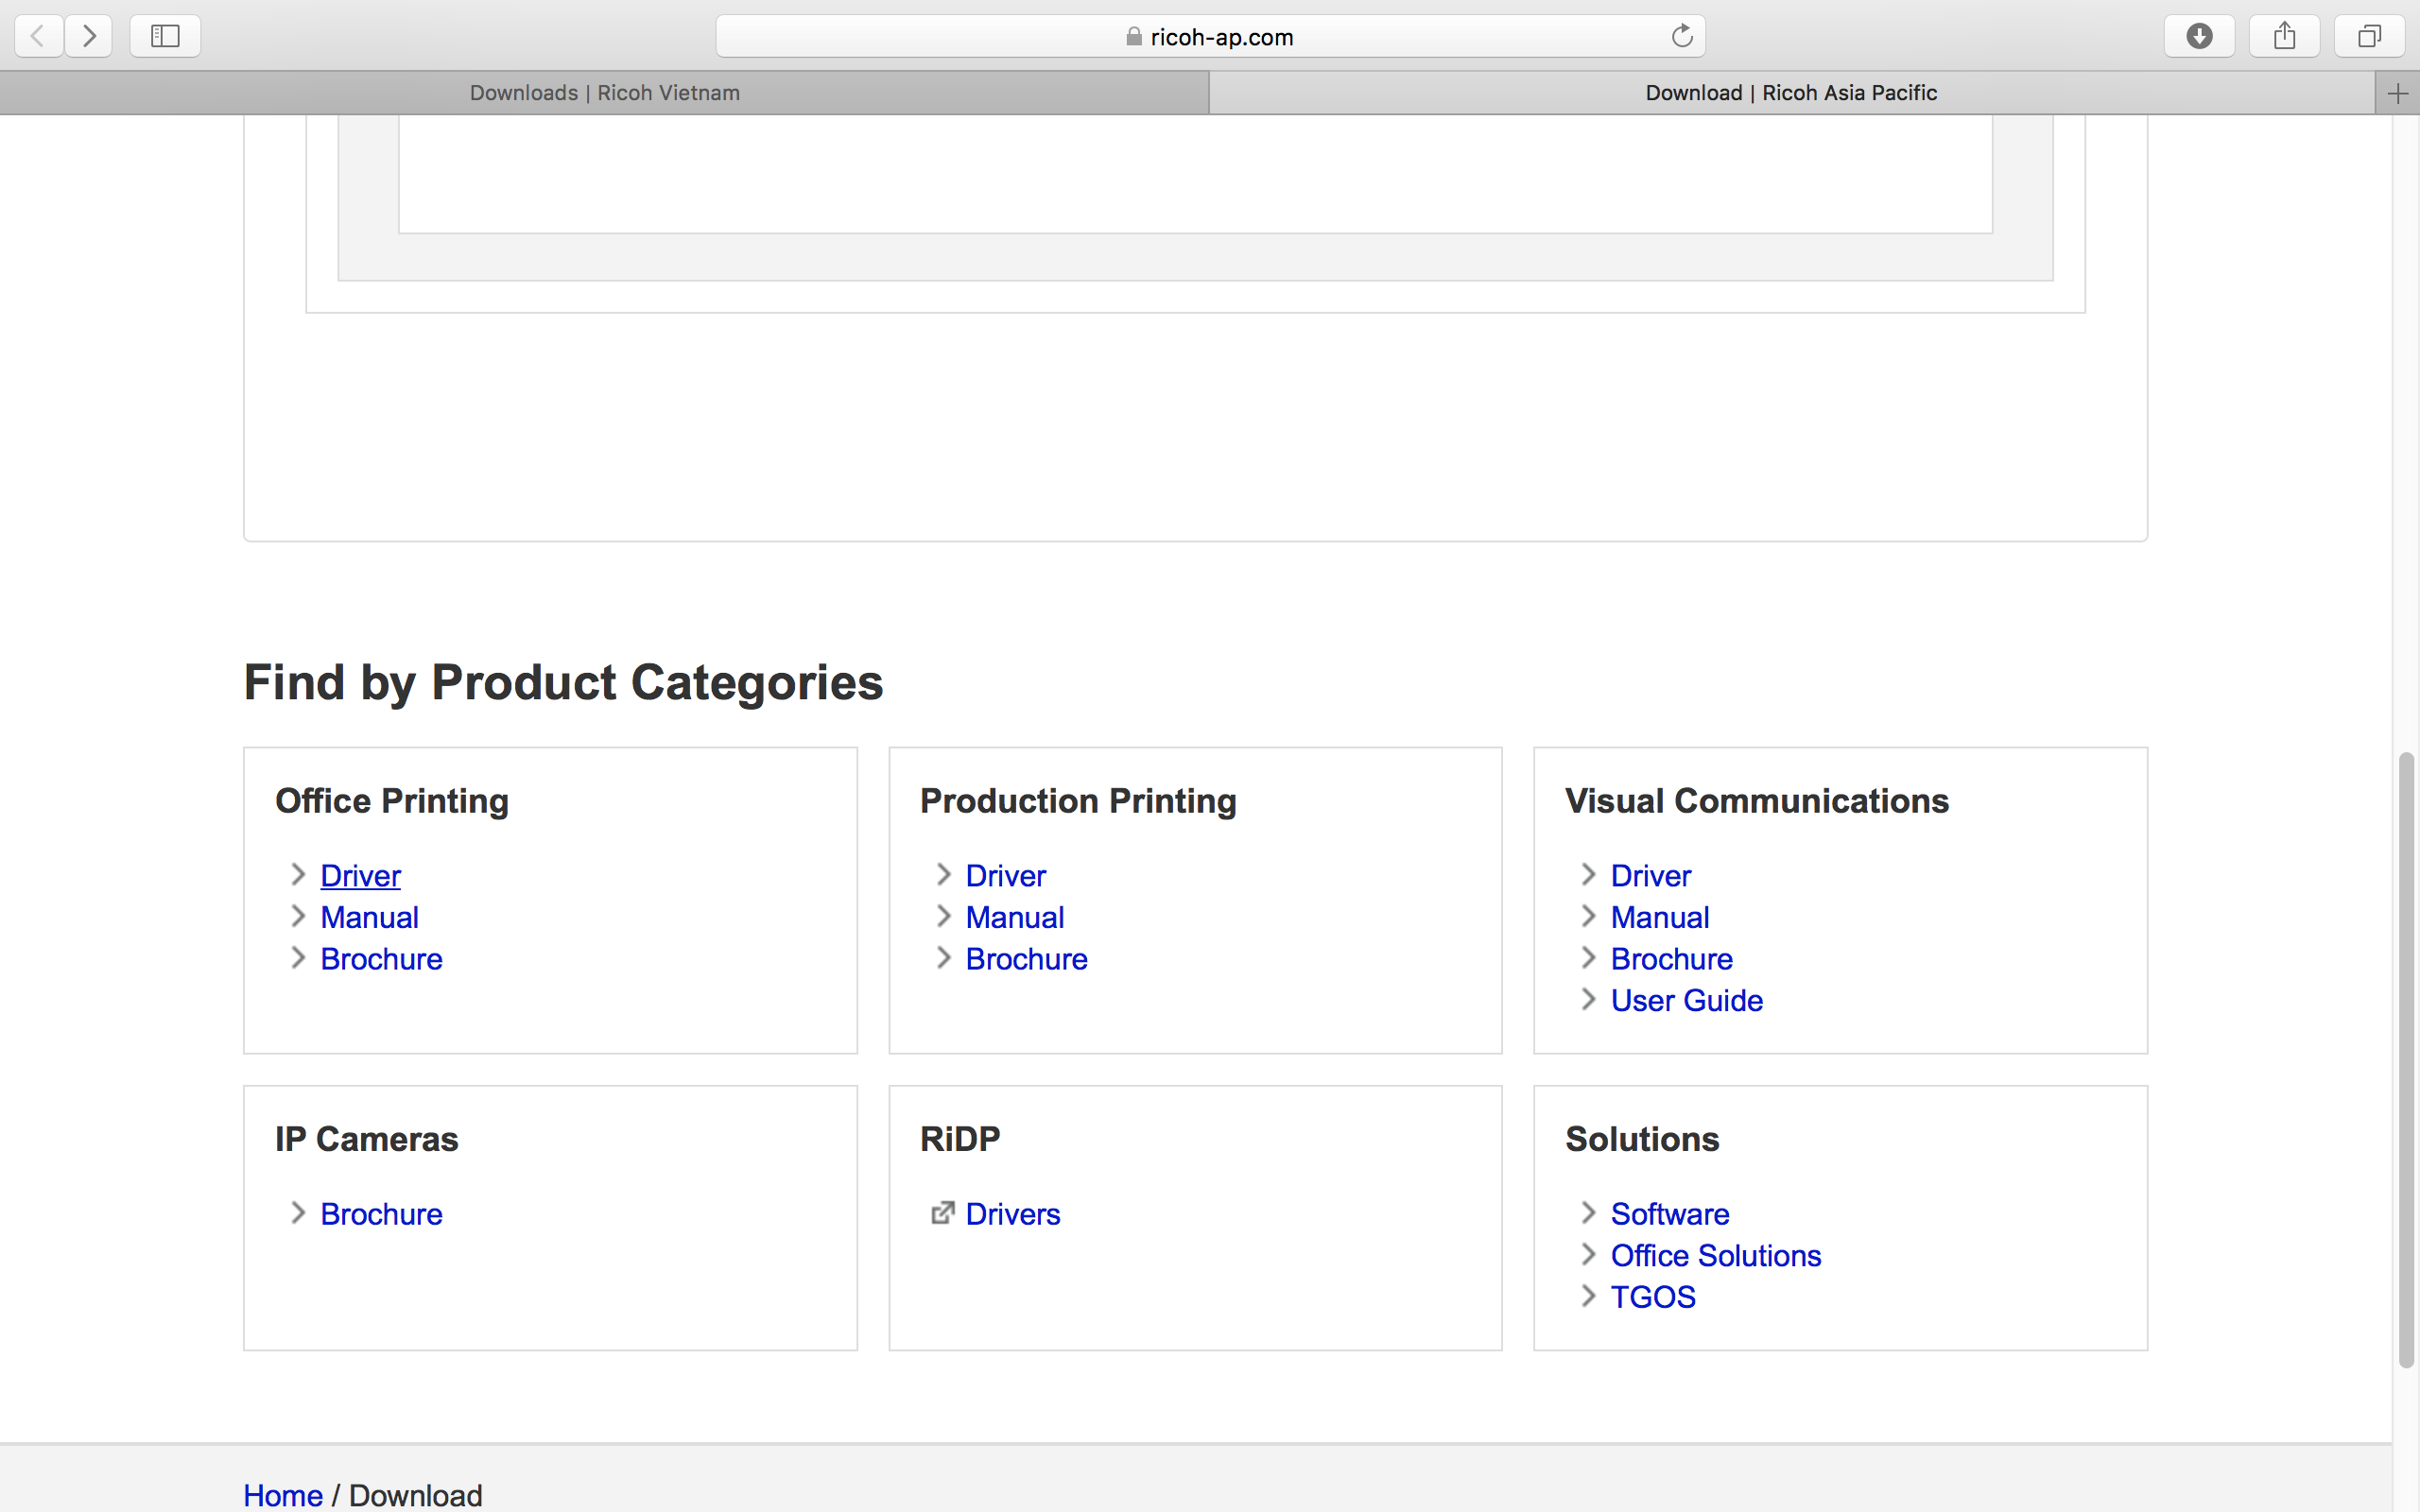
Task: Open the Office Printing Driver link
Action: (x=360, y=875)
